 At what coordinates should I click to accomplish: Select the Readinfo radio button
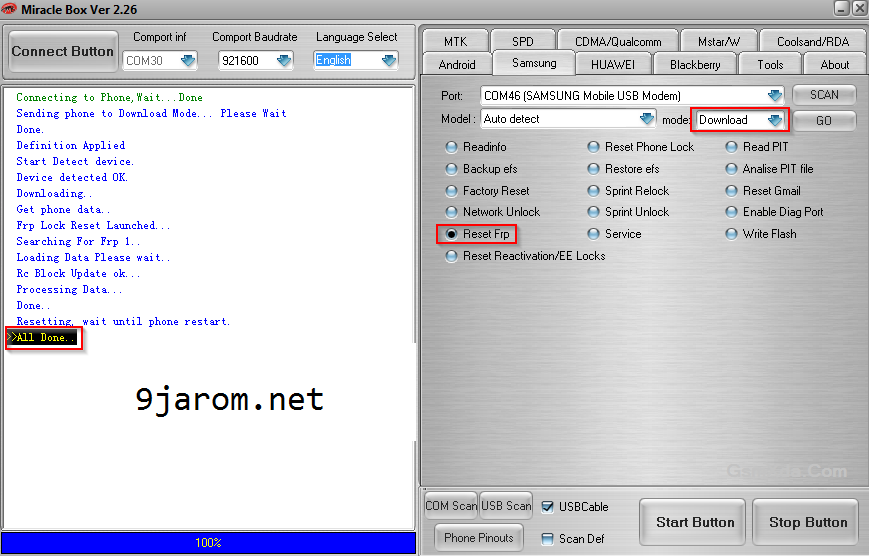pos(452,147)
